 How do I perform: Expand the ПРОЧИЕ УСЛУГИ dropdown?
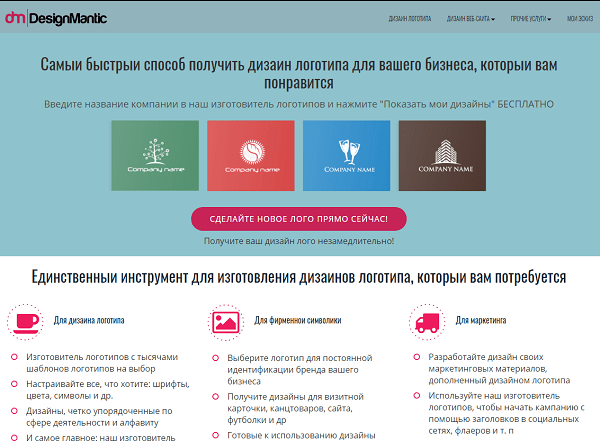coord(531,18)
